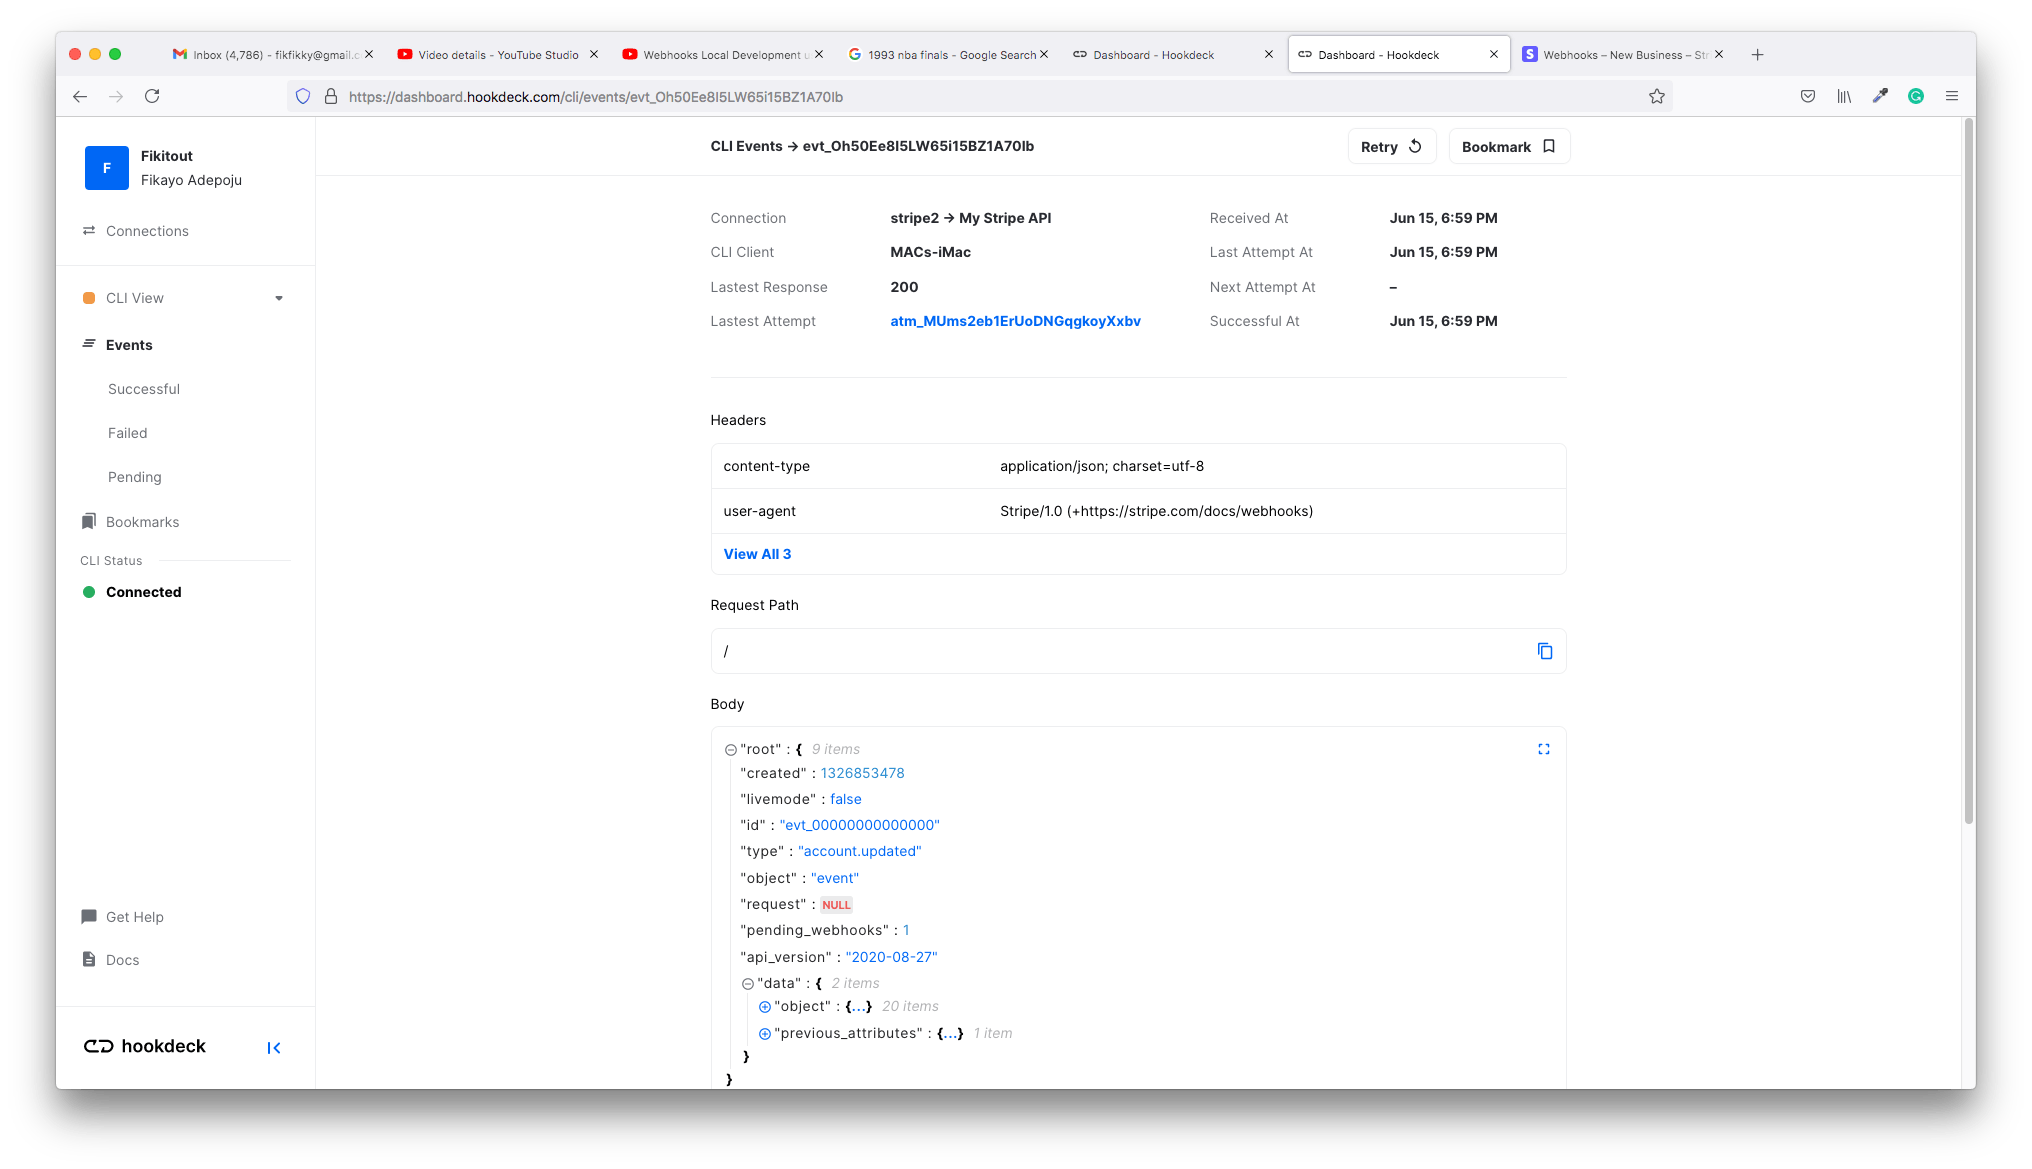This screenshot has height=1169, width=2032.
Task: Expand the Body viewer to fullscreen
Action: pos(1544,748)
